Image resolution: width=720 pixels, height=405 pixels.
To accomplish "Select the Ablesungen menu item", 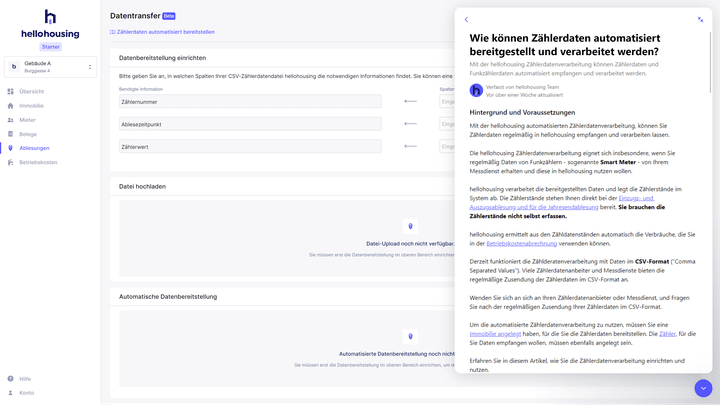I will [34, 148].
